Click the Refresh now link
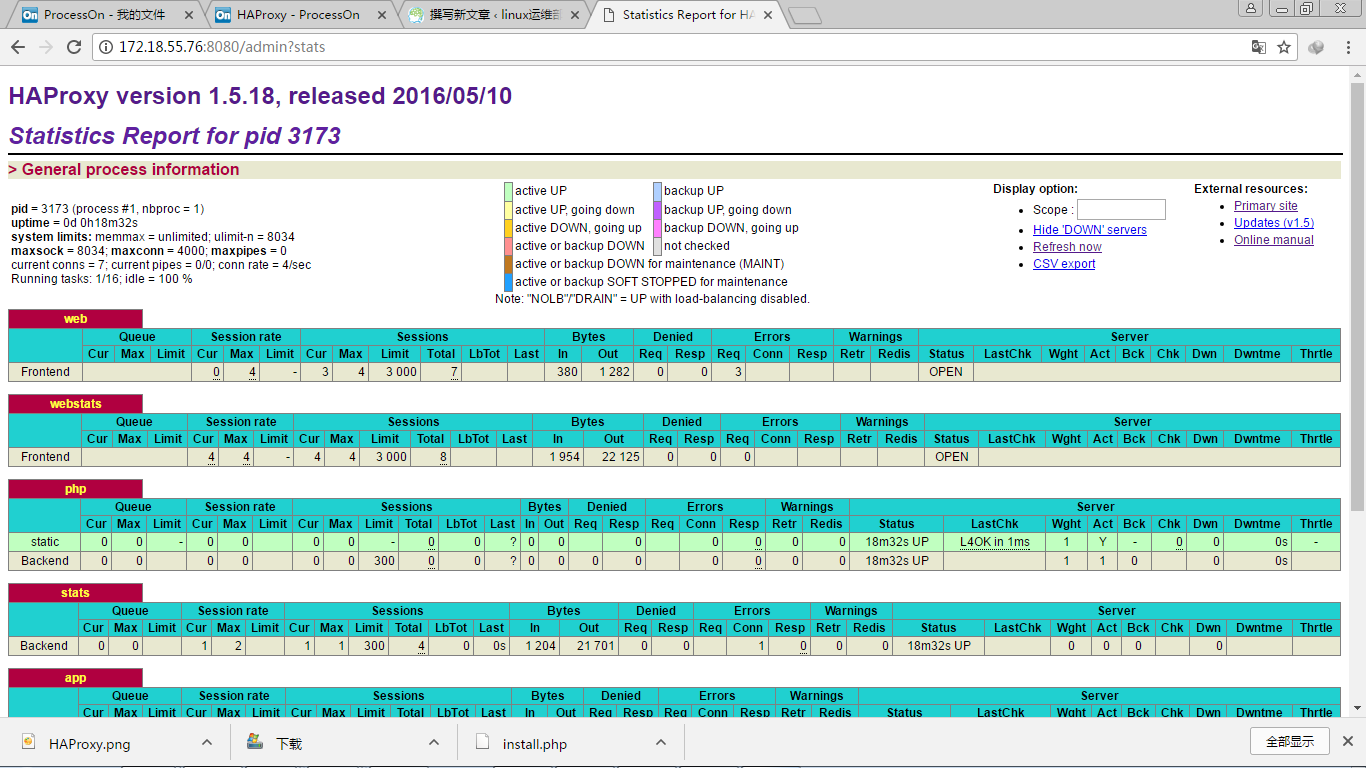 click(1067, 247)
